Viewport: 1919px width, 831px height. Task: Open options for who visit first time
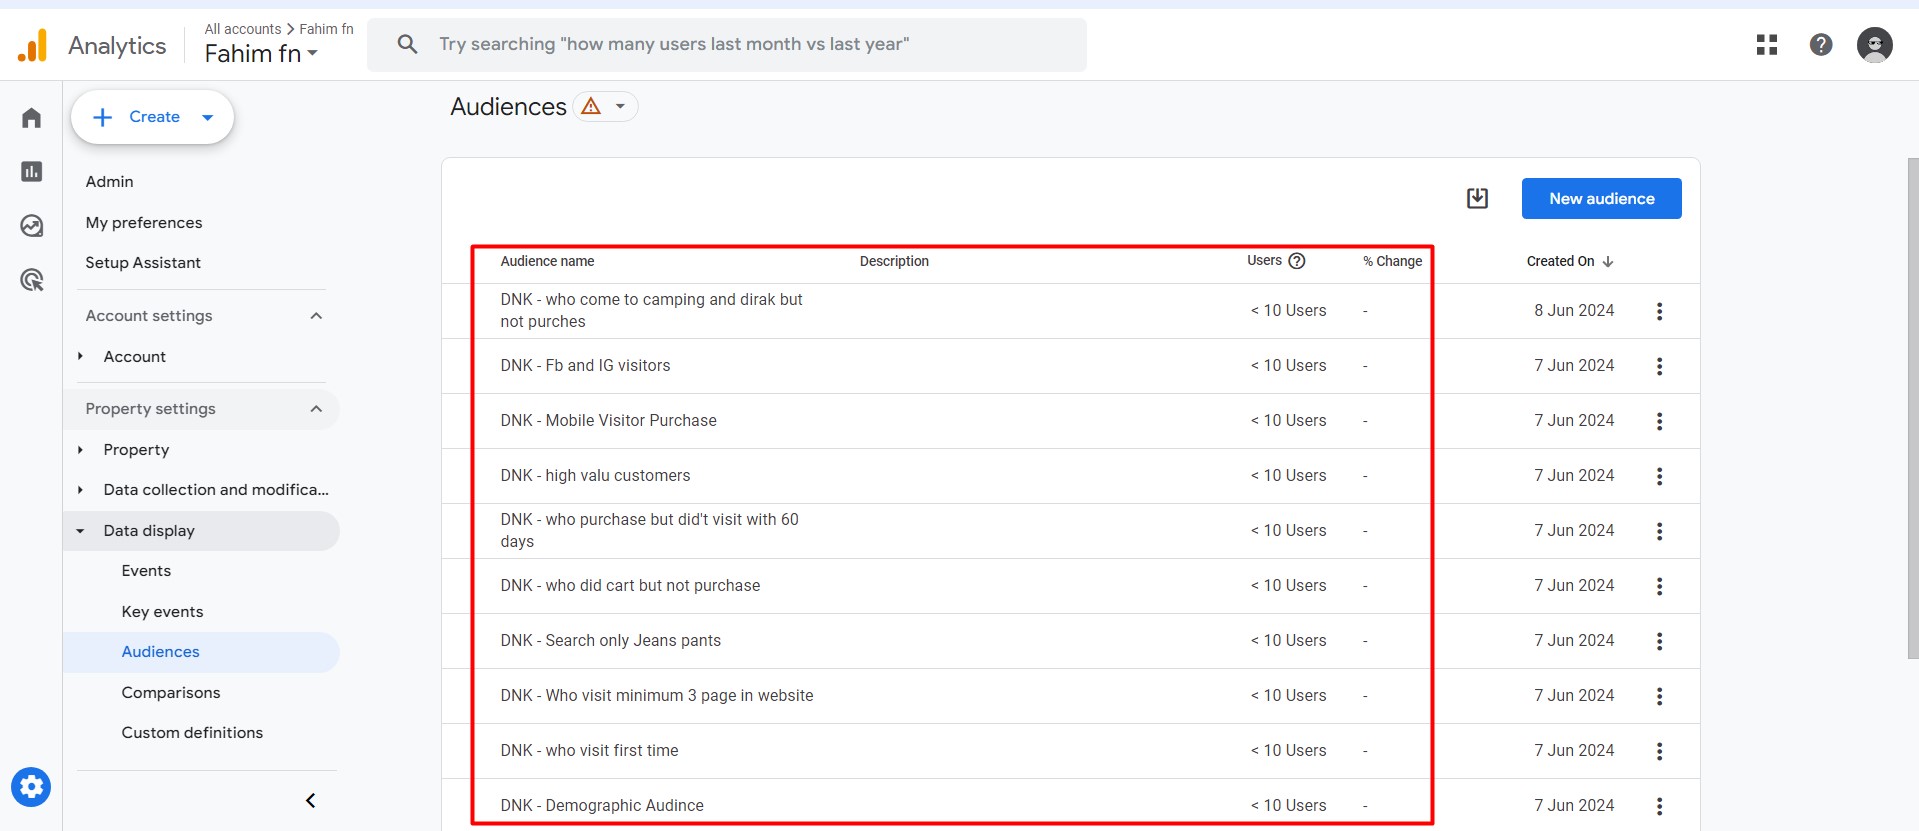pyautogui.click(x=1659, y=751)
